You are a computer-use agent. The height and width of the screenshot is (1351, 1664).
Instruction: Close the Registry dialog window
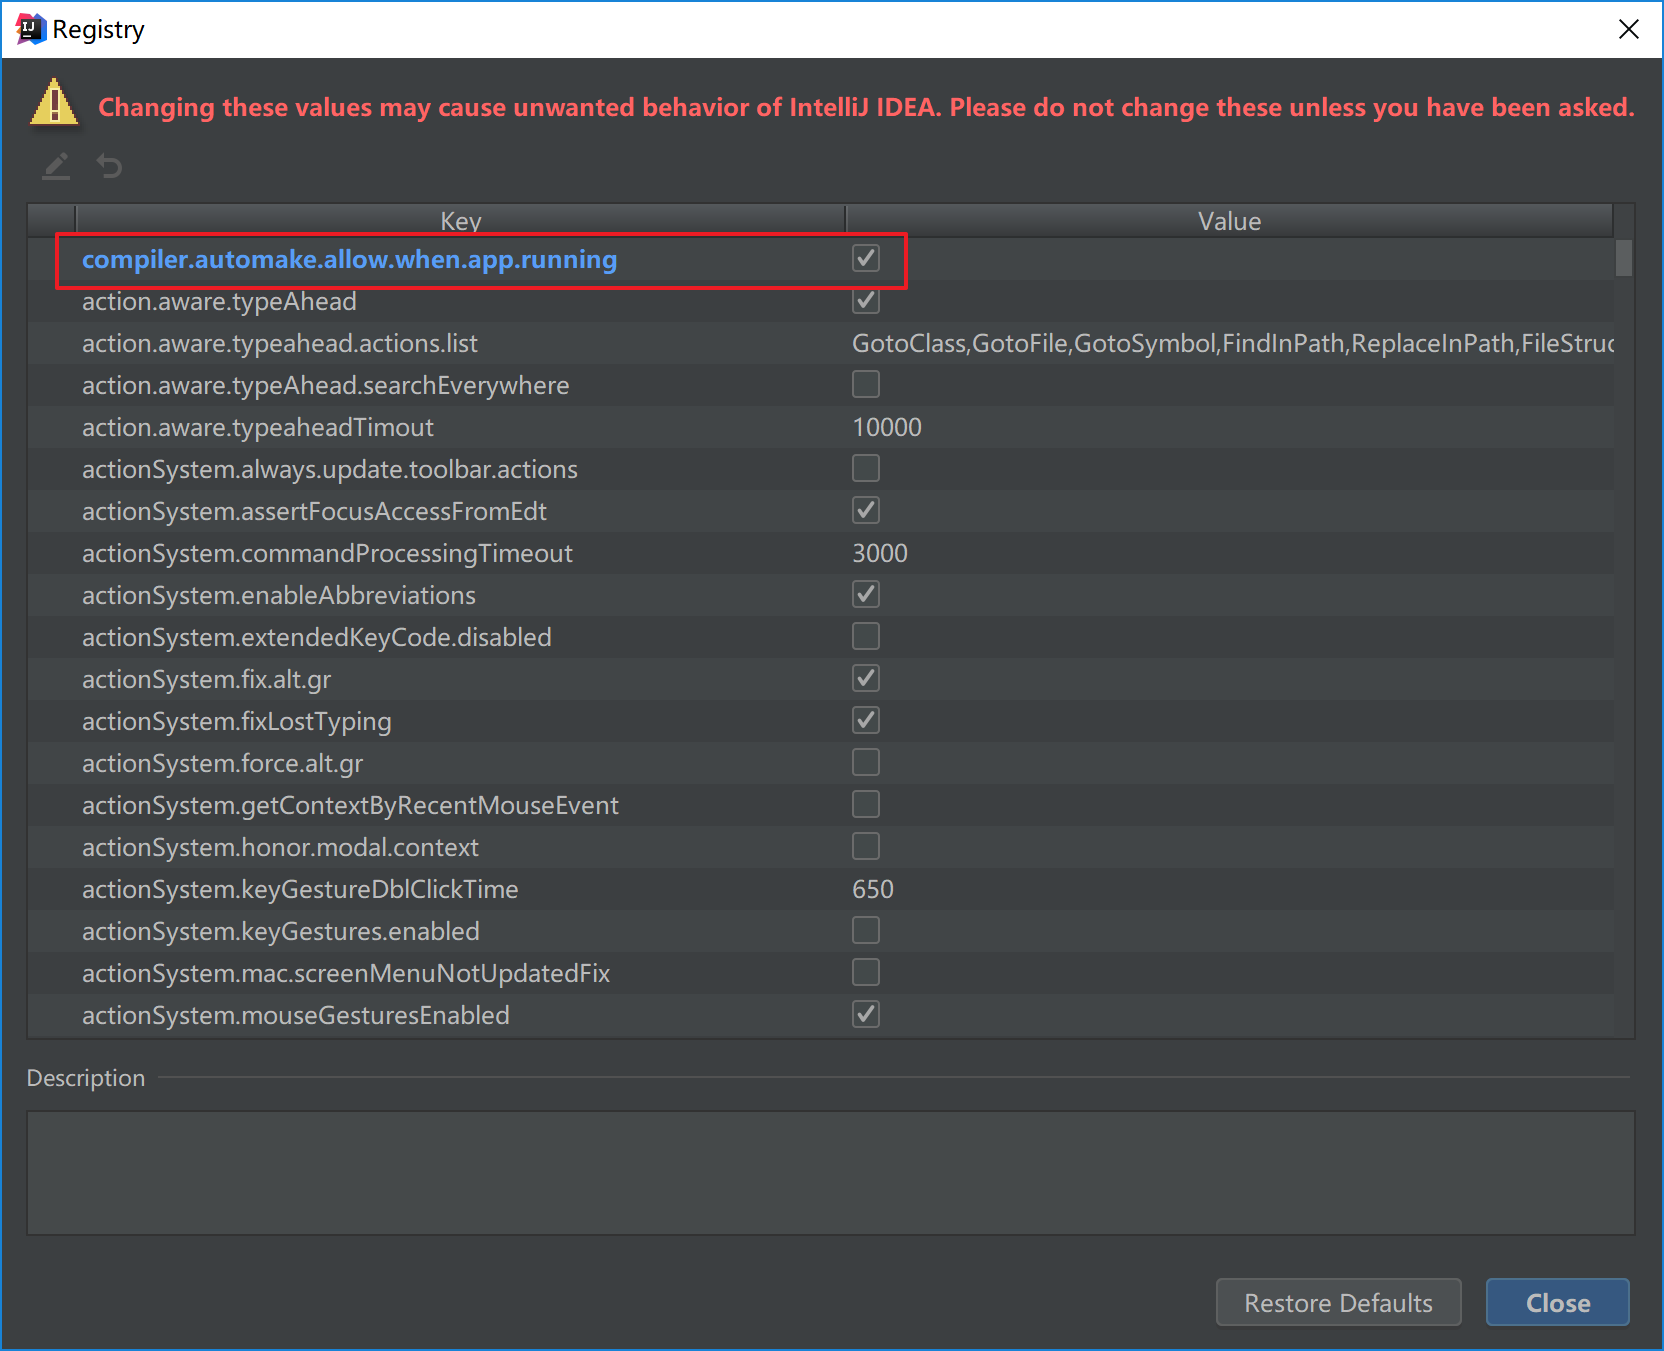[x=1628, y=29]
